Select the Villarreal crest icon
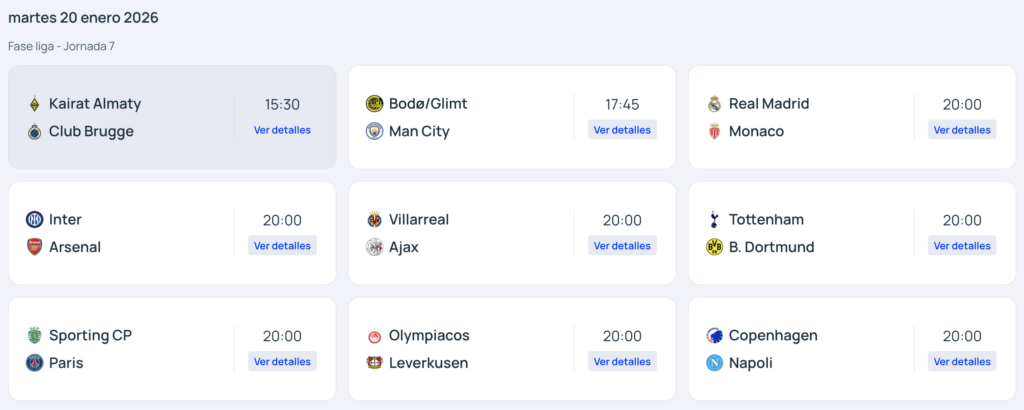 click(375, 220)
